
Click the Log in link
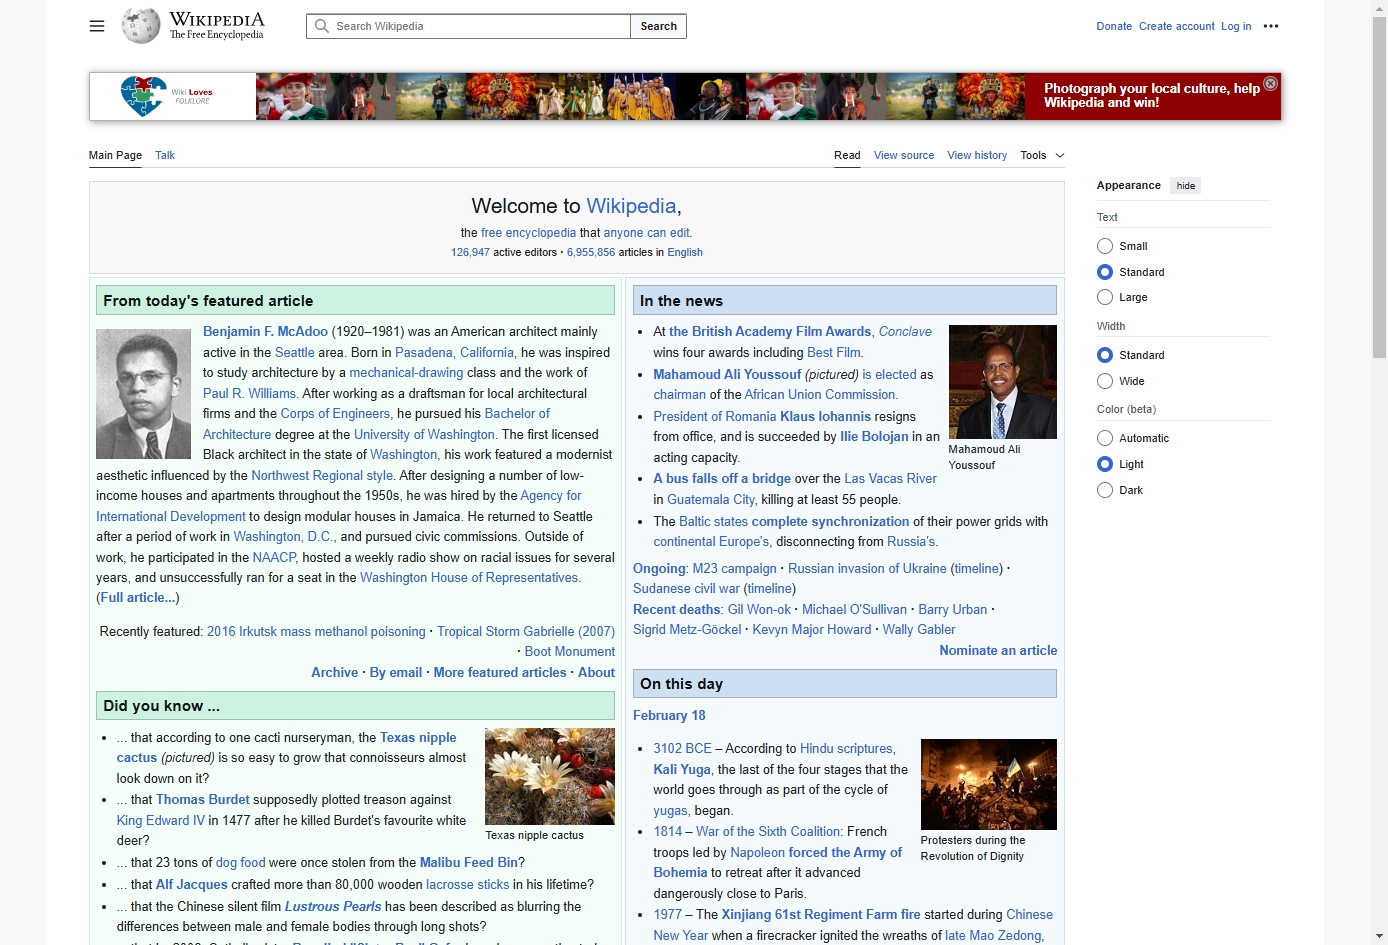click(1236, 26)
